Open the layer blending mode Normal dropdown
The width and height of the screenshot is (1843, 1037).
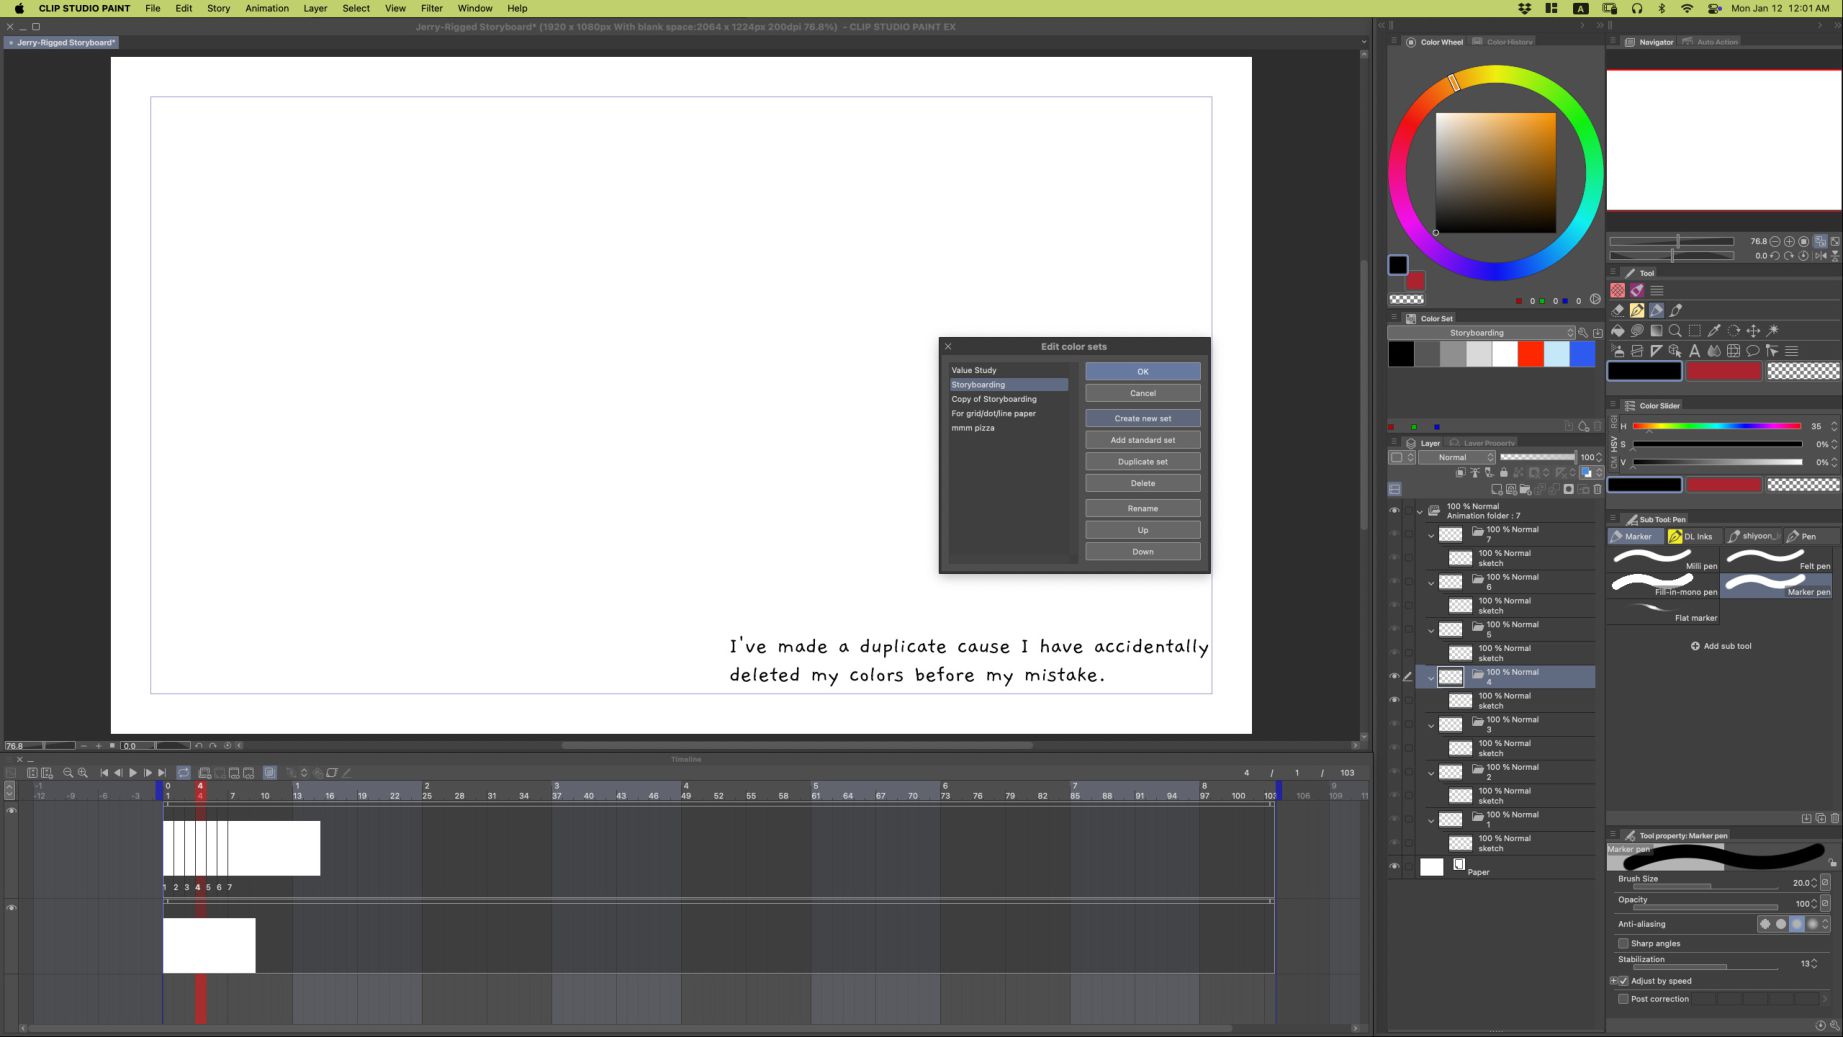click(1457, 457)
